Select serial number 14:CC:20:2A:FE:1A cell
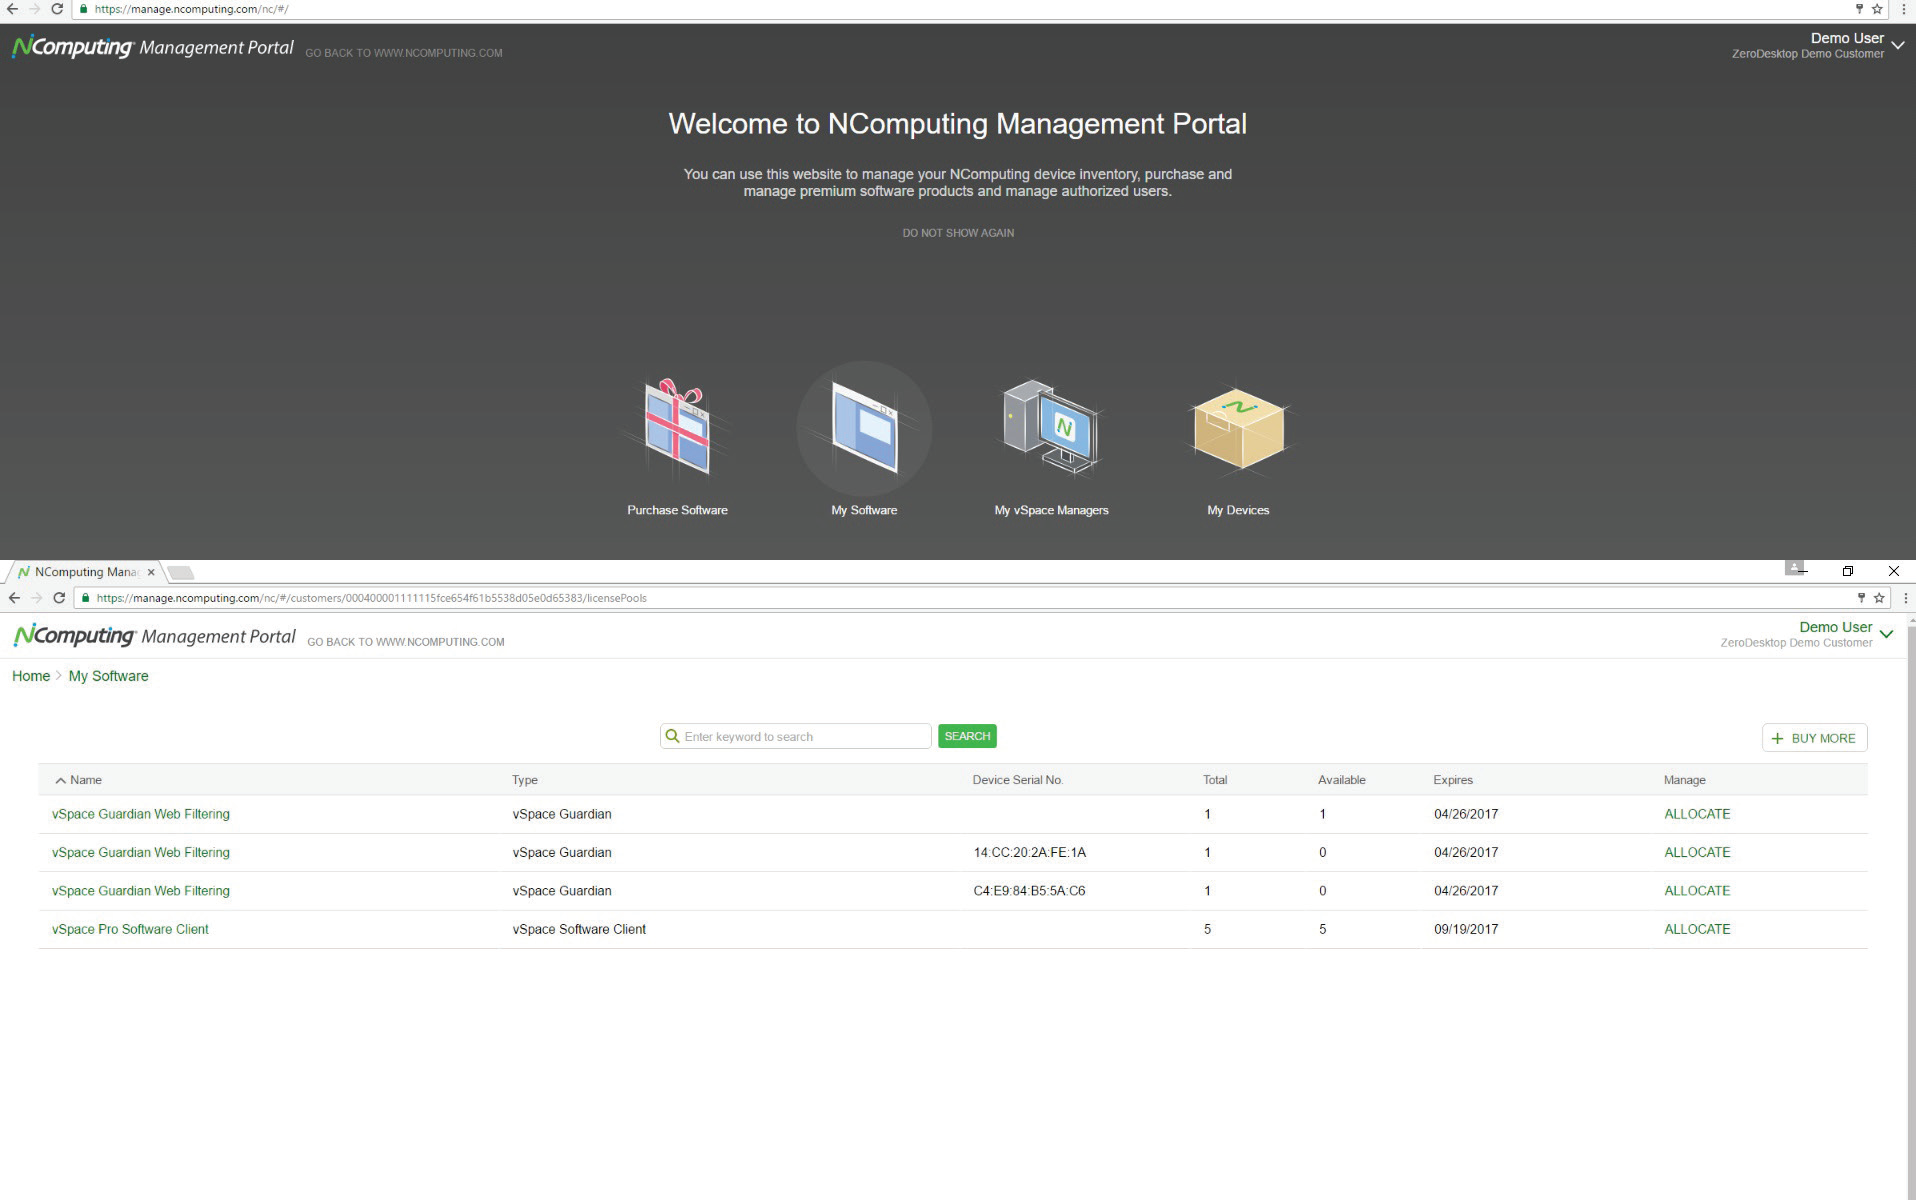Viewport: 1916px width, 1200px height. click(1029, 853)
